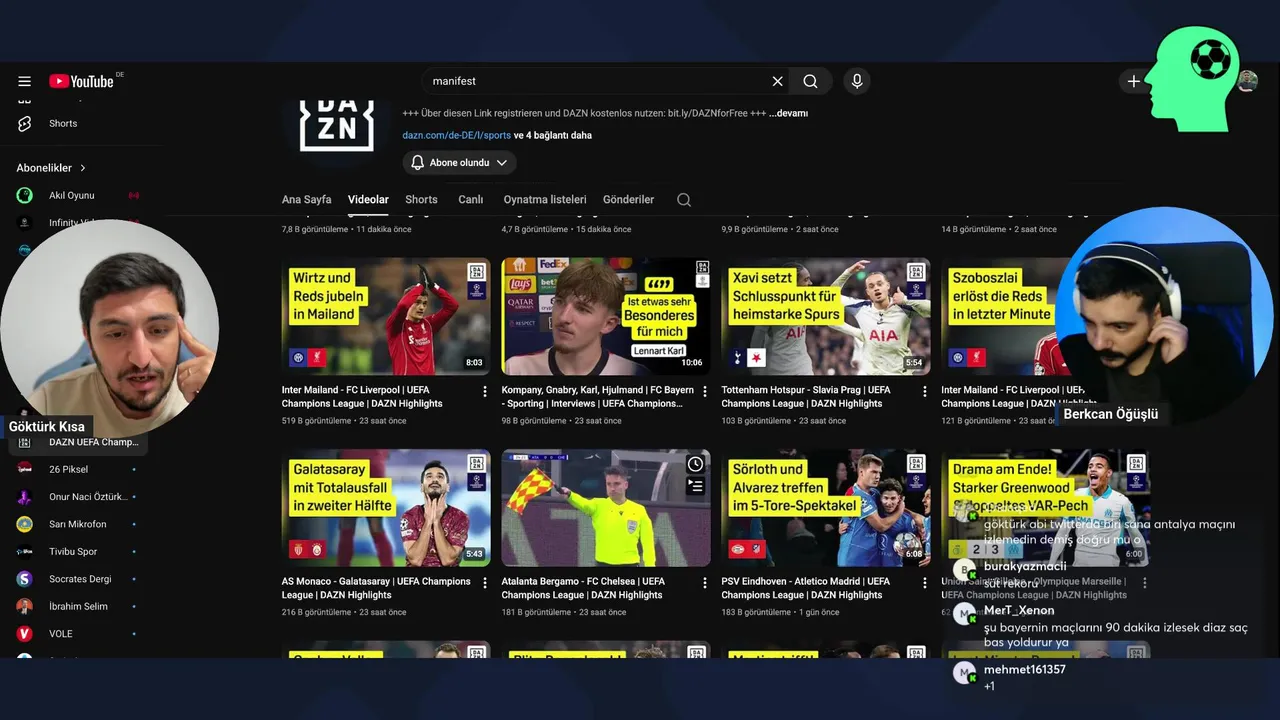Play the Lennart Karl interview thumbnail
Screen dimensions: 1280x720
pyautogui.click(x=606, y=316)
